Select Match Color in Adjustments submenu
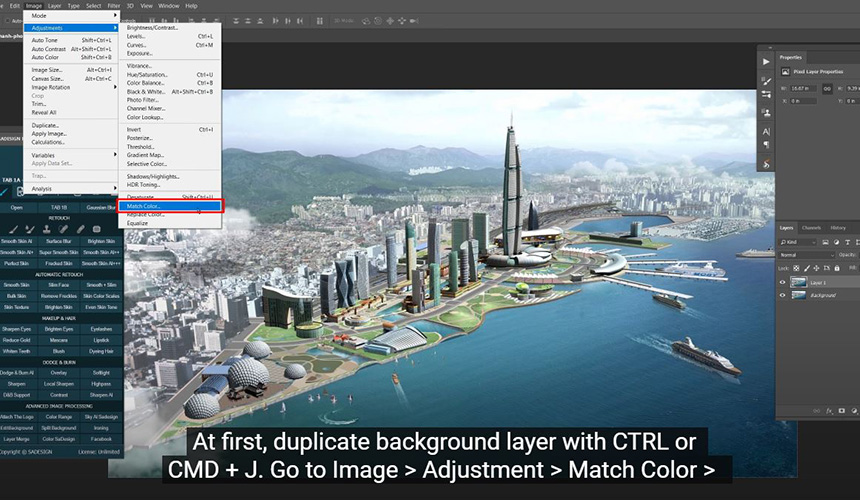Screen dimensions: 860x500 145,206
